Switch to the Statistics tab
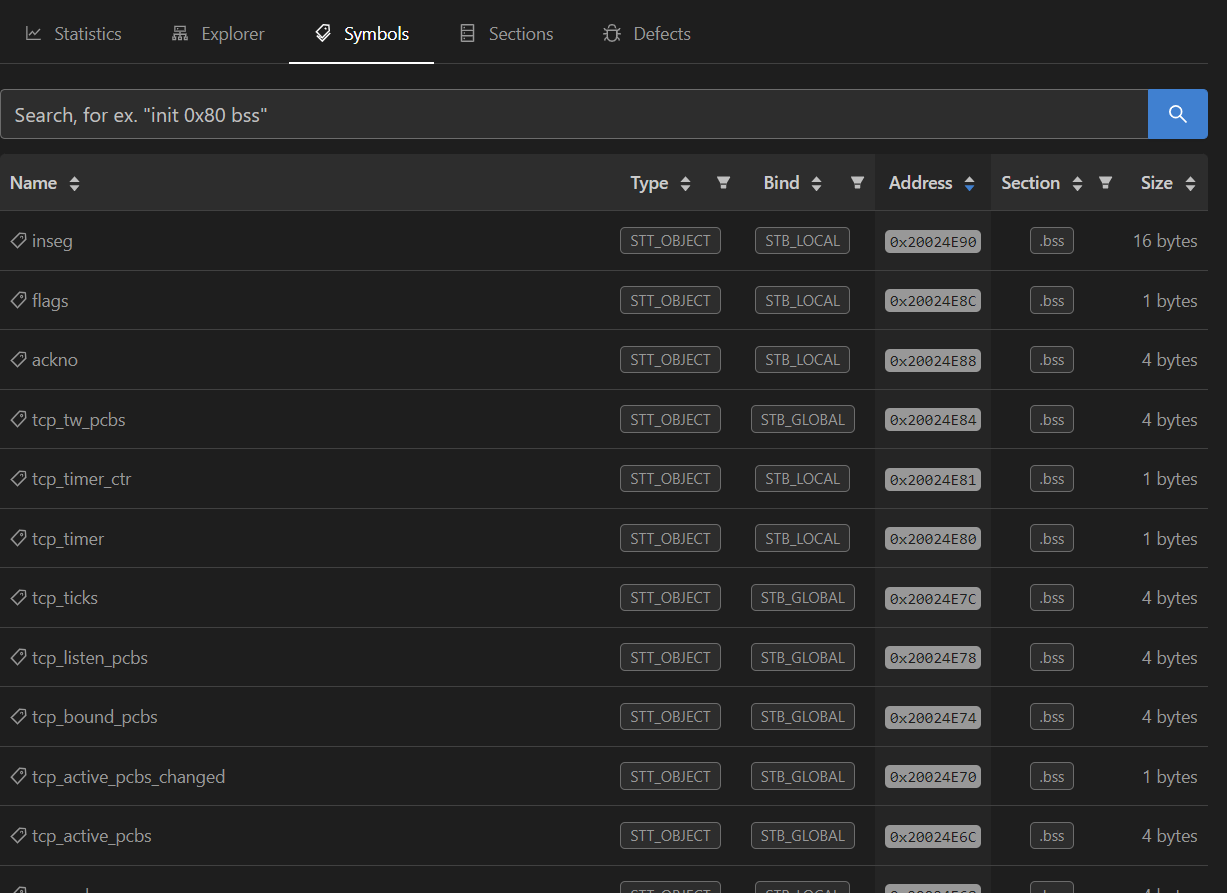This screenshot has width=1227, height=893. tap(74, 34)
